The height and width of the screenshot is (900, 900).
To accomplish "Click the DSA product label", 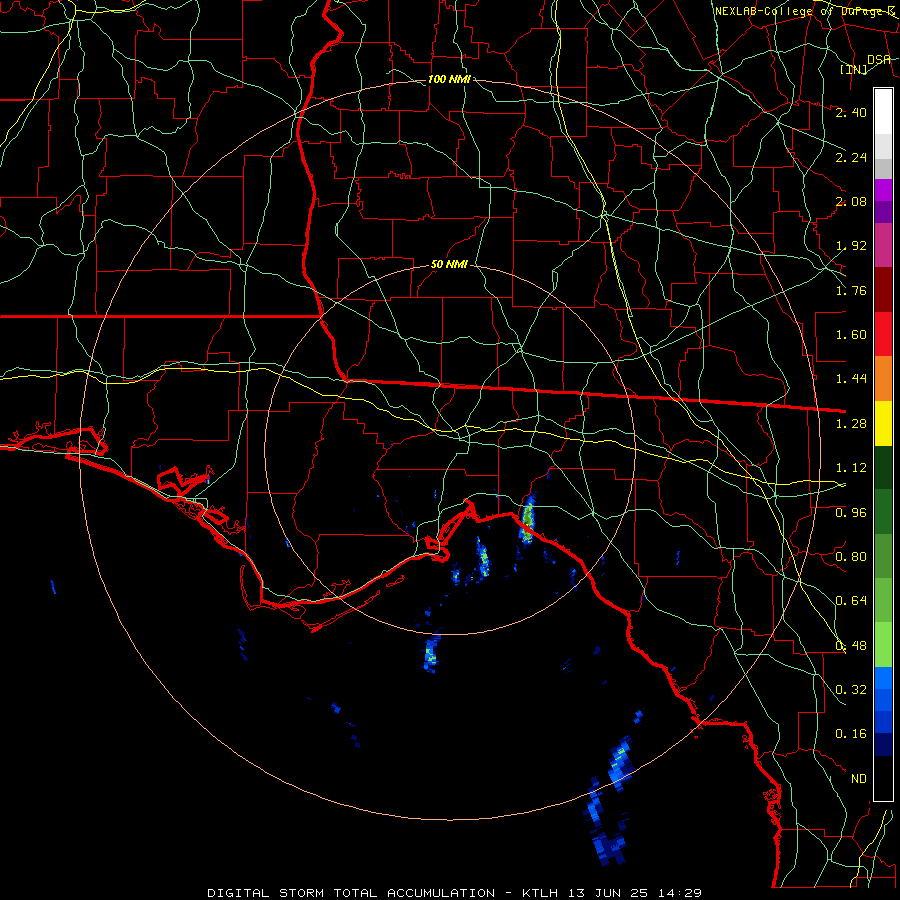I will tap(879, 59).
